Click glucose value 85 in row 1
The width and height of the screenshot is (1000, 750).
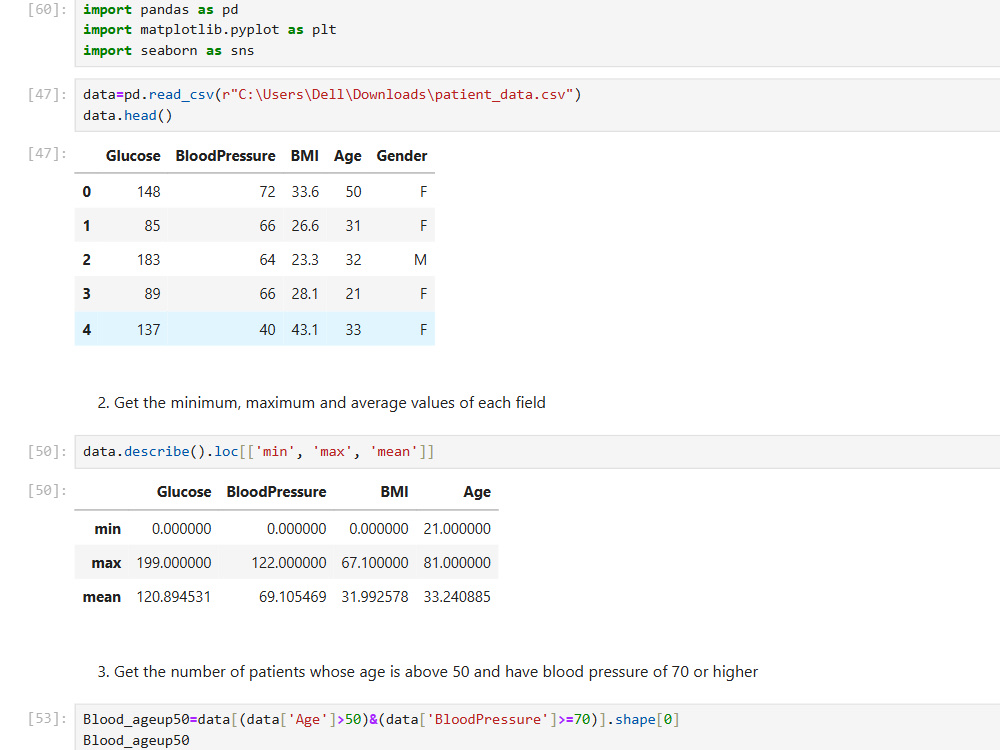[x=152, y=226]
